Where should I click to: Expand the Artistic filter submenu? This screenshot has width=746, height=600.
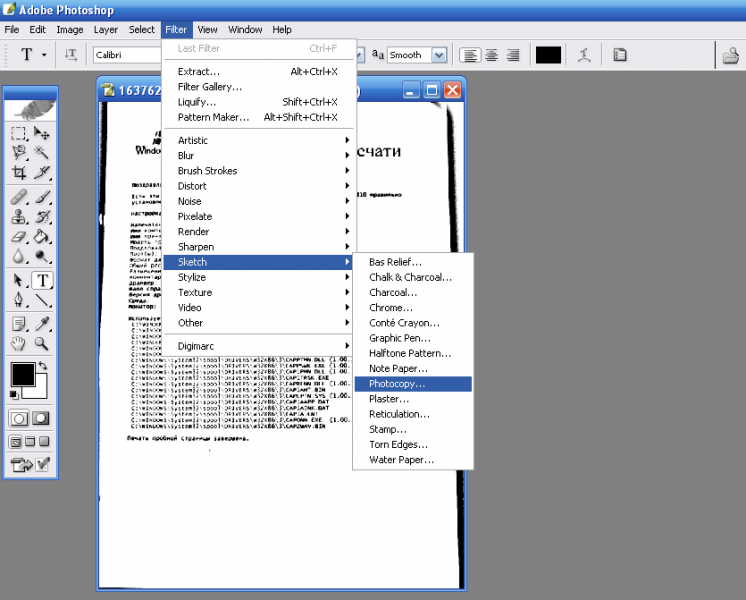[258, 140]
